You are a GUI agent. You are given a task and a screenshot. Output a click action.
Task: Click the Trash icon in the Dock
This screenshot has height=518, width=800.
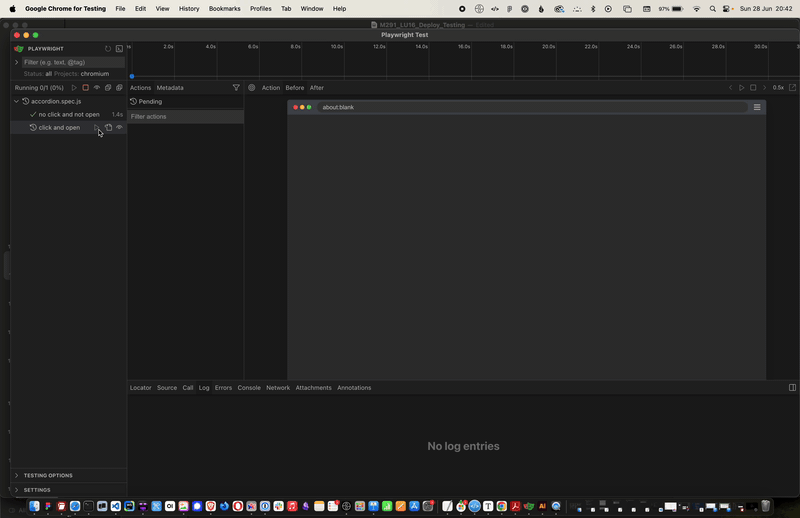click(765, 506)
